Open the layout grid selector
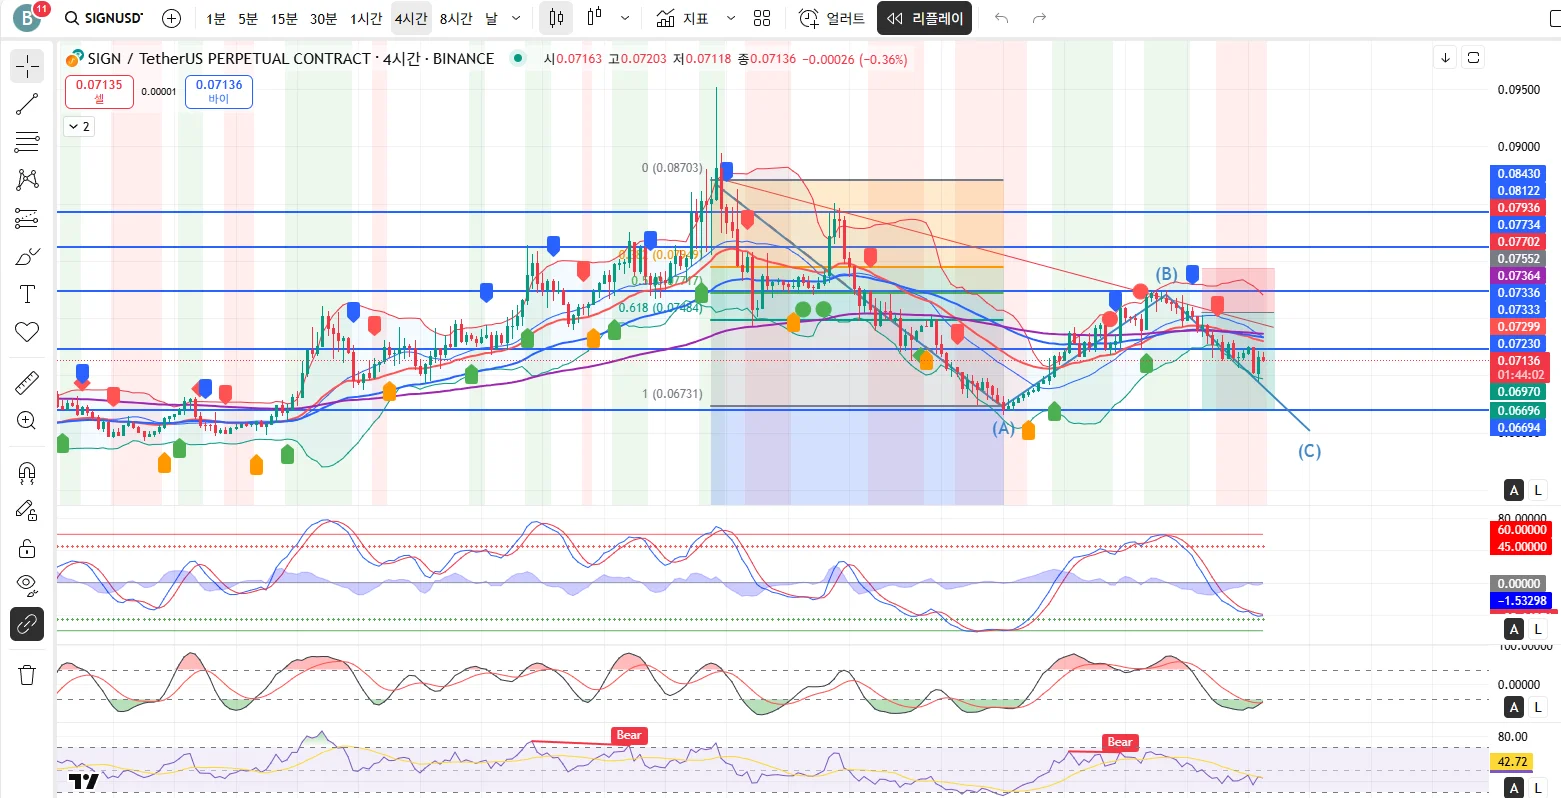 tap(762, 18)
